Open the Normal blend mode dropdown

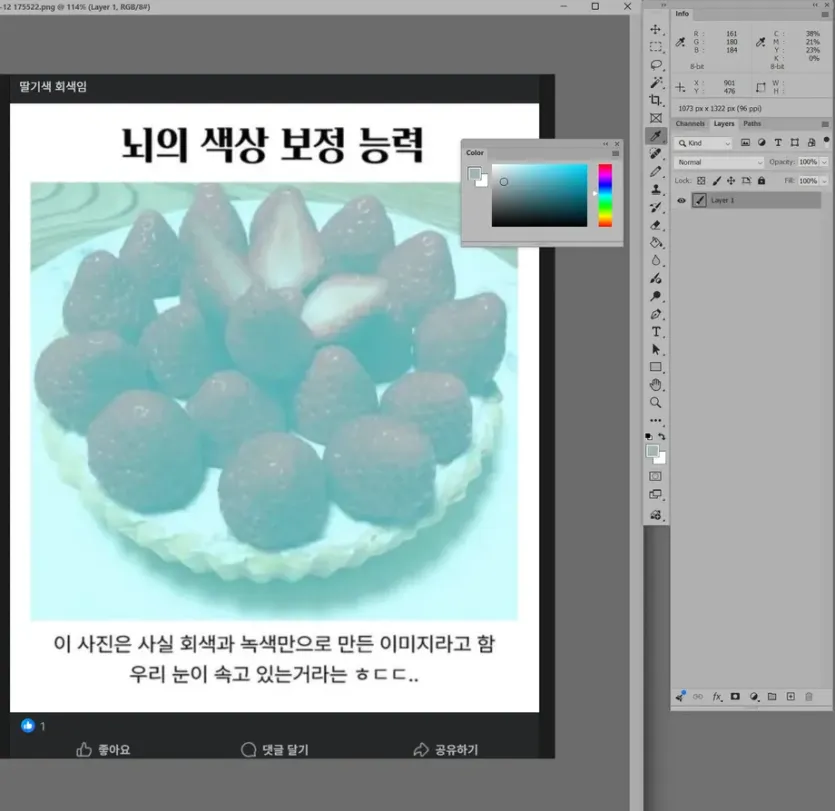pos(719,162)
